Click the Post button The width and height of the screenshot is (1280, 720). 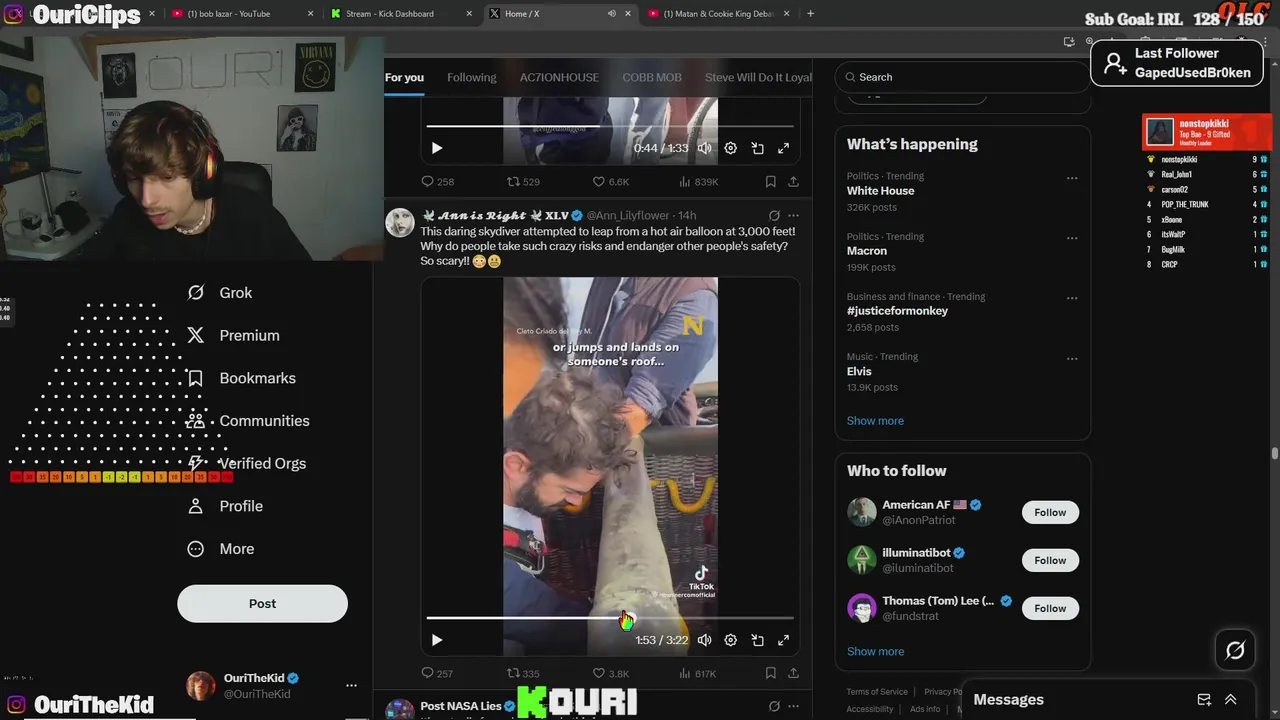[x=262, y=603]
